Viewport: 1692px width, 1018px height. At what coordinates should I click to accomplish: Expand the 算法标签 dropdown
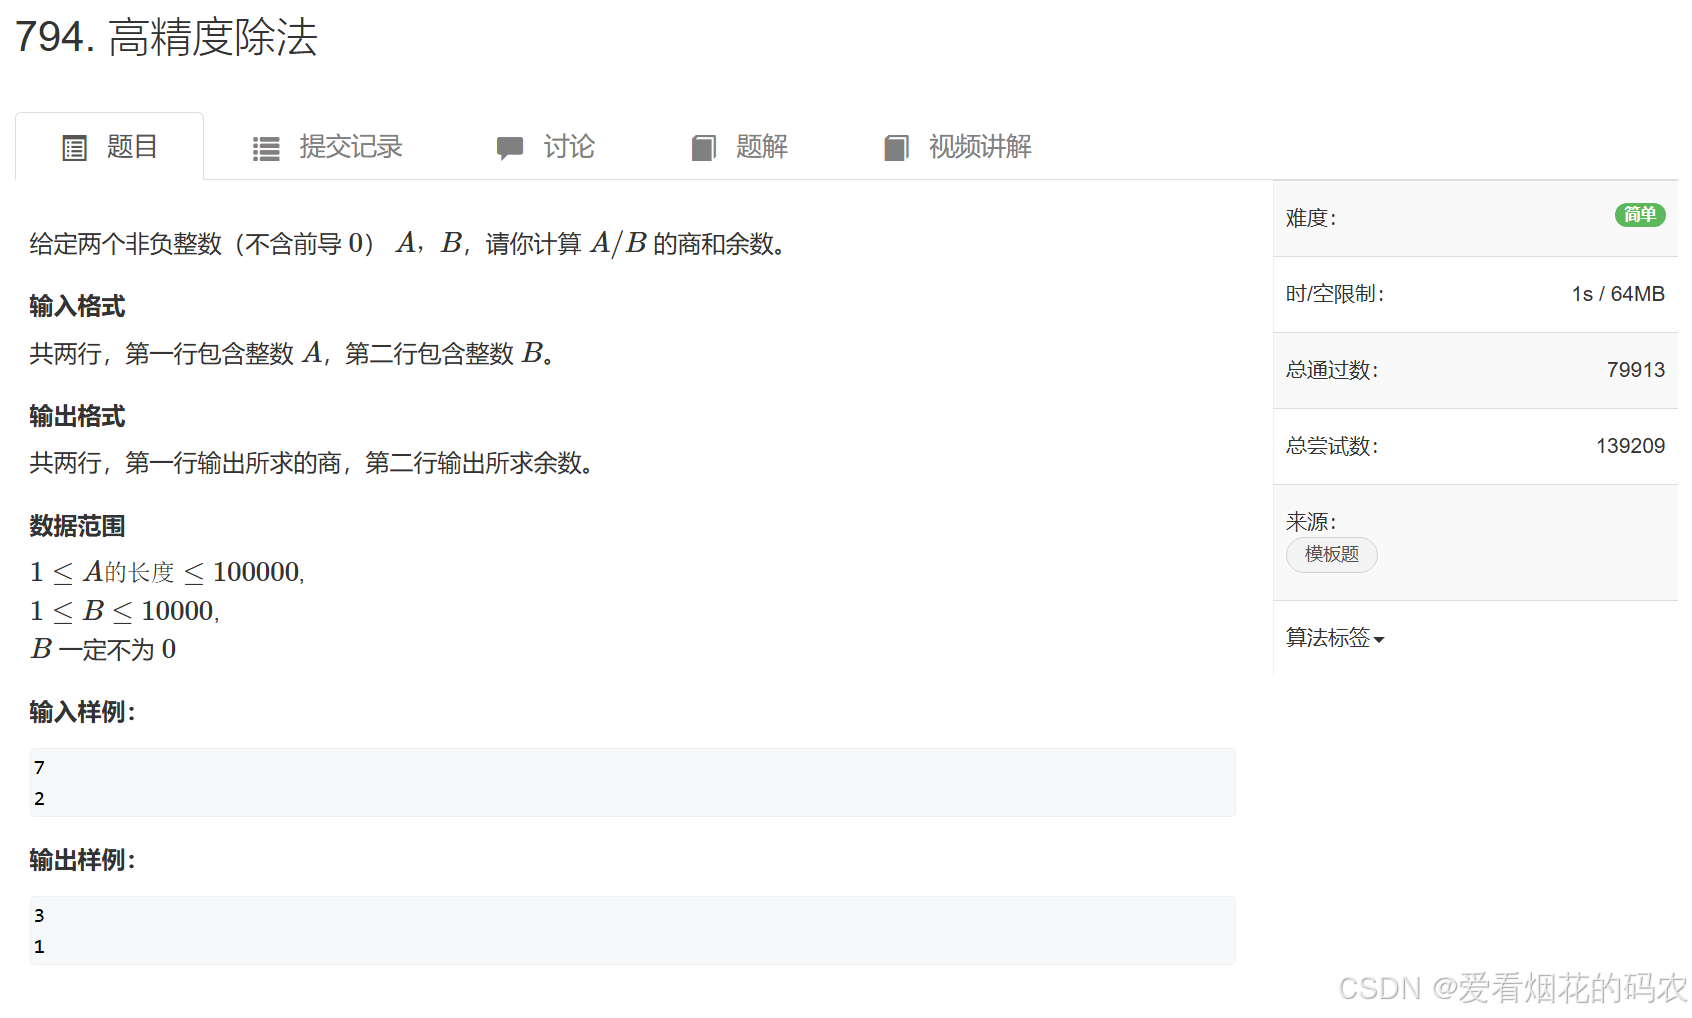pos(1335,638)
